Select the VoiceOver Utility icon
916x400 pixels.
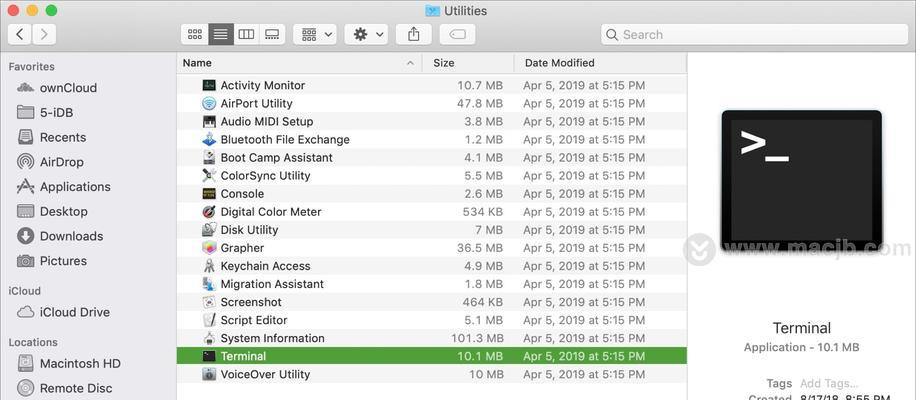[209, 374]
